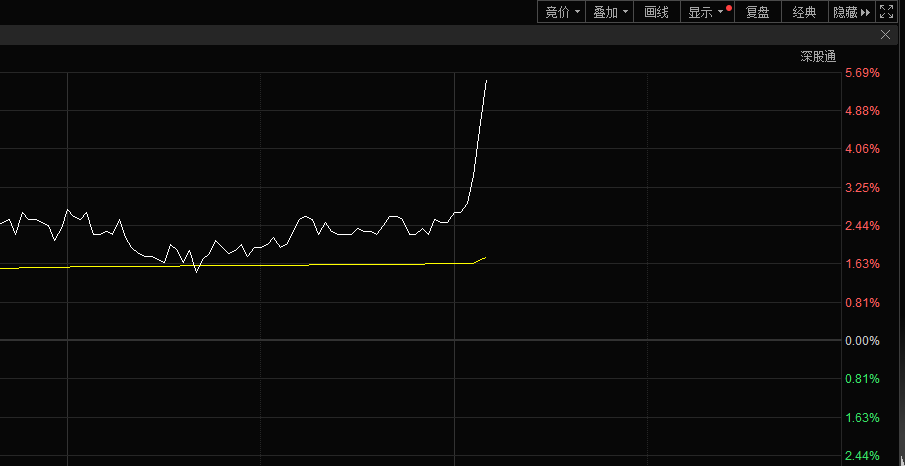Click the 复盘 replay button
Image resolution: width=905 pixels, height=466 pixels.
point(757,12)
